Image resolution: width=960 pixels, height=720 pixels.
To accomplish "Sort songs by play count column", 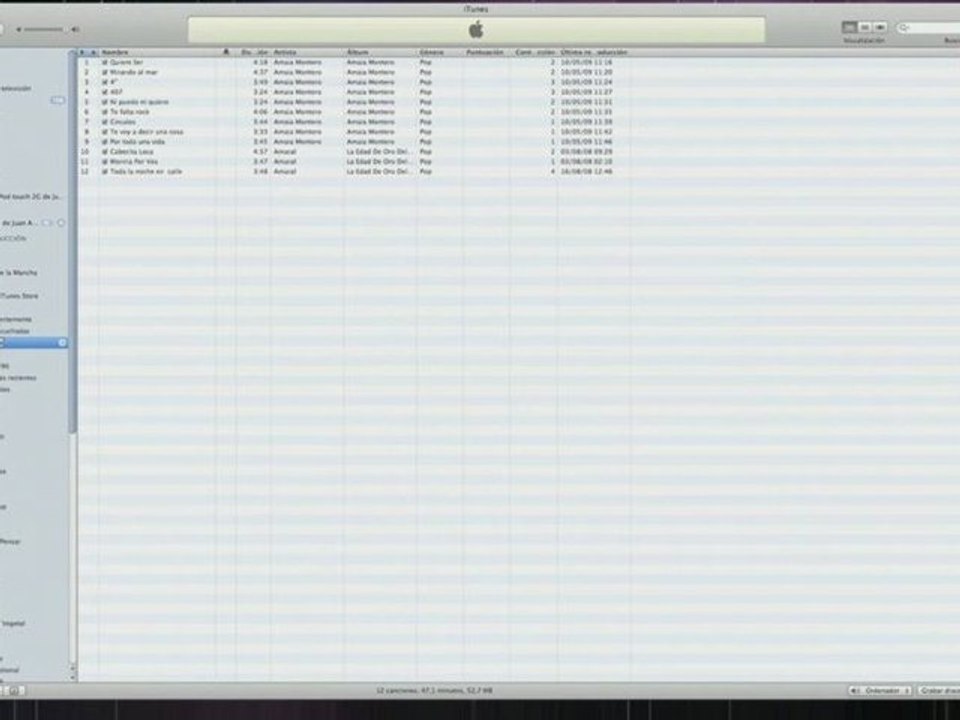I will point(535,52).
